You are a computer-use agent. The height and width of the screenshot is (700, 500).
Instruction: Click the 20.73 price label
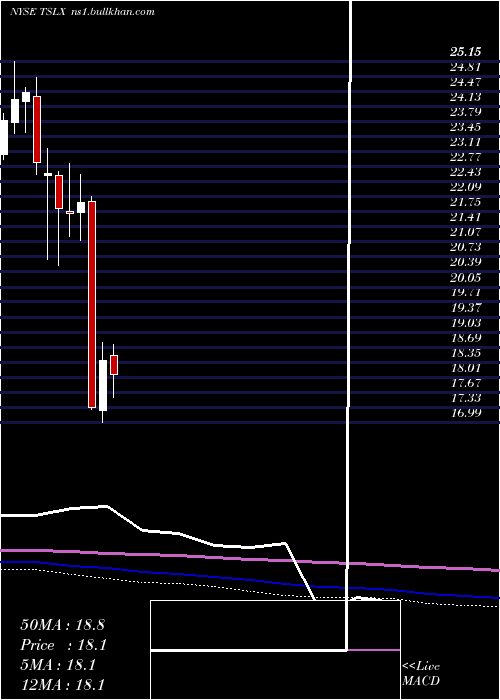pyautogui.click(x=465, y=248)
